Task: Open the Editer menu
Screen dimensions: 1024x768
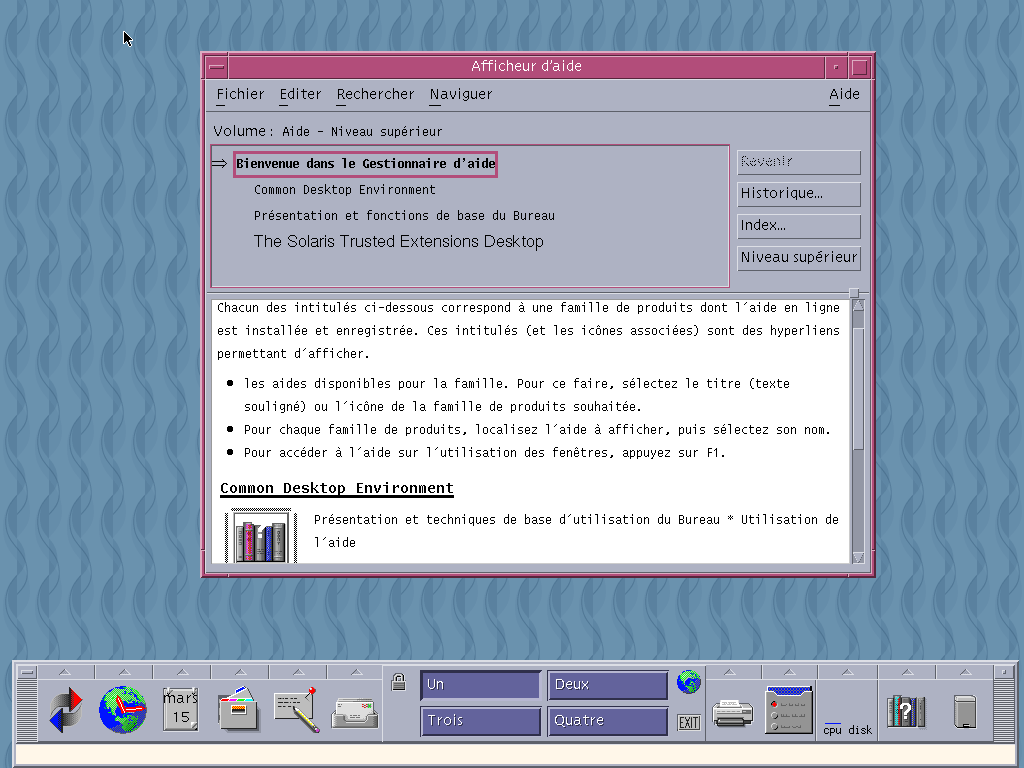Action: tap(300, 94)
